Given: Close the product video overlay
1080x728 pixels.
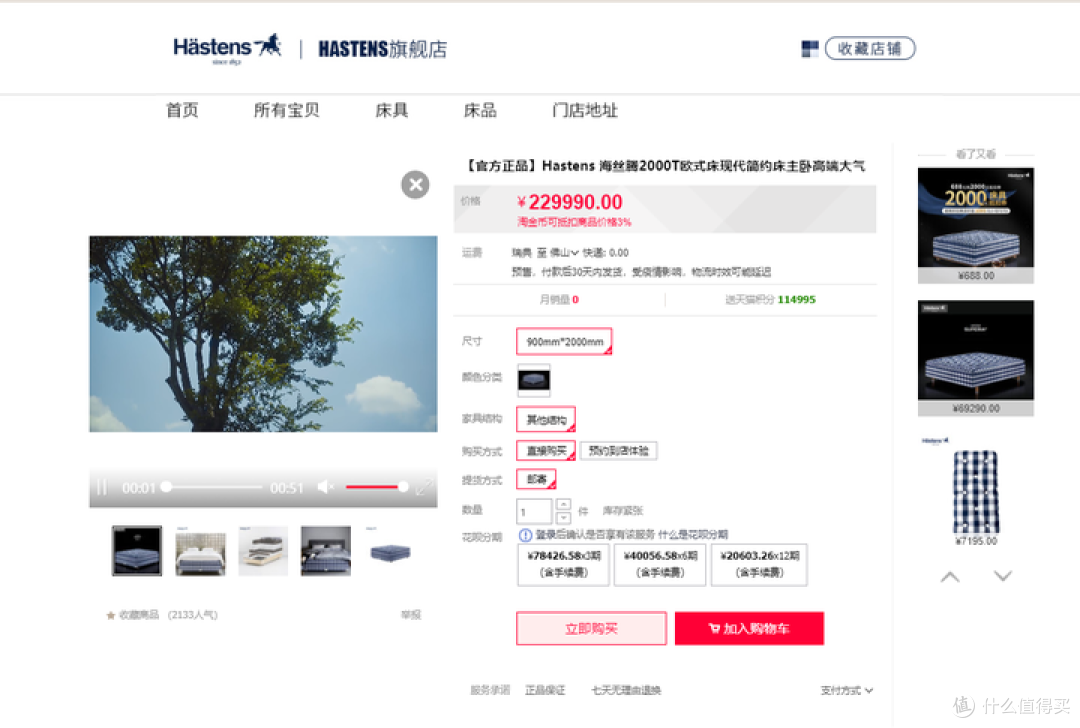Looking at the screenshot, I should coord(415,185).
